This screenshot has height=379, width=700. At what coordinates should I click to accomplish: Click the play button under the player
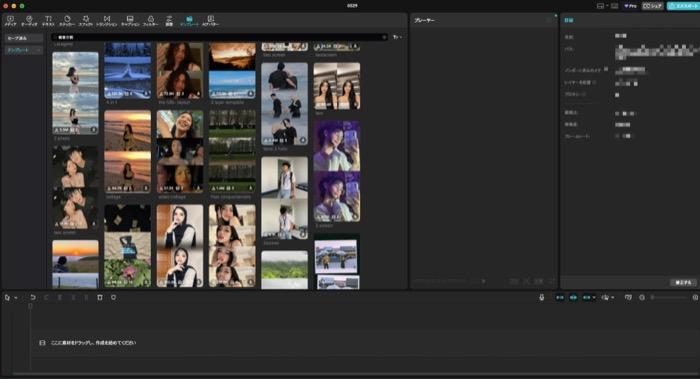tap(483, 281)
